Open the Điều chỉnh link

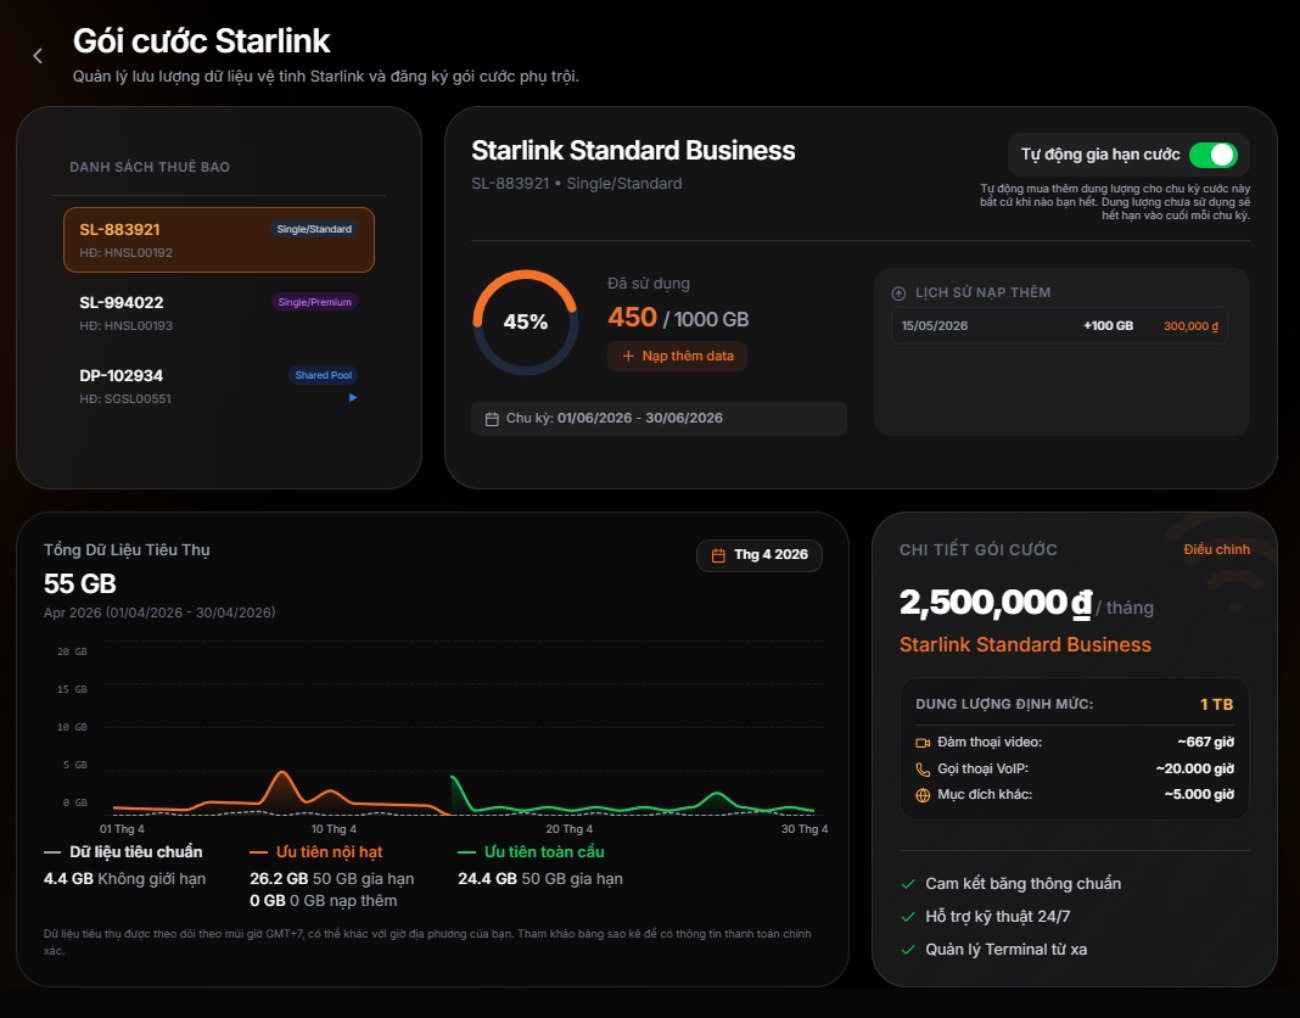point(1216,549)
